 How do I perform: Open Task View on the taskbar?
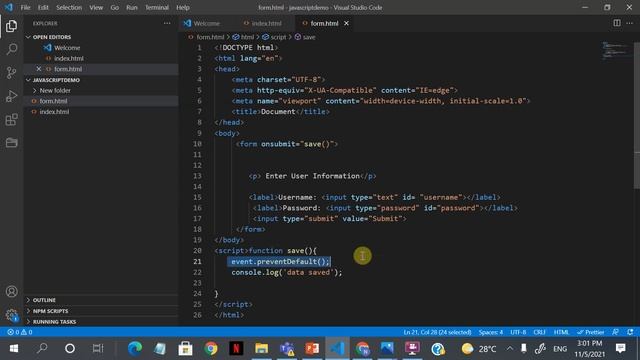pos(98,349)
